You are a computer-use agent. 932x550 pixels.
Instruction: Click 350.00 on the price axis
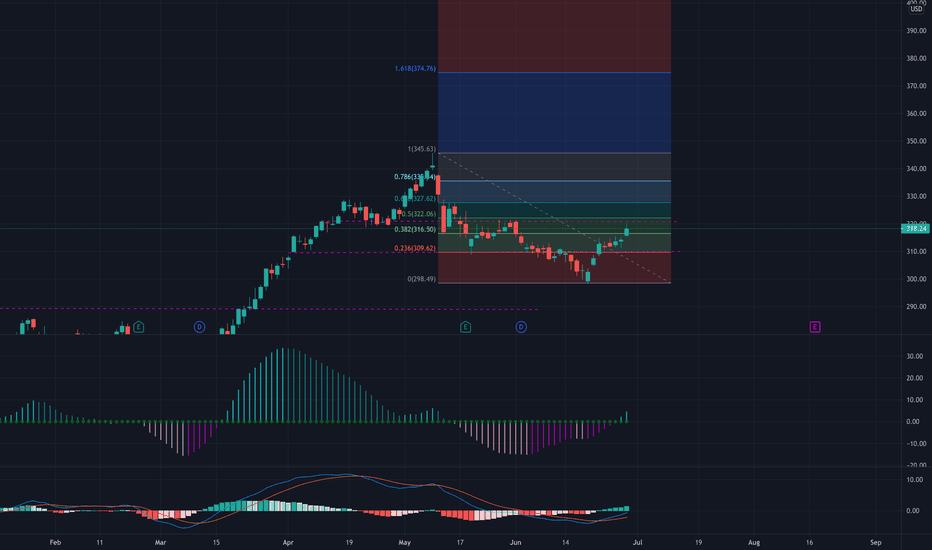tap(916, 142)
